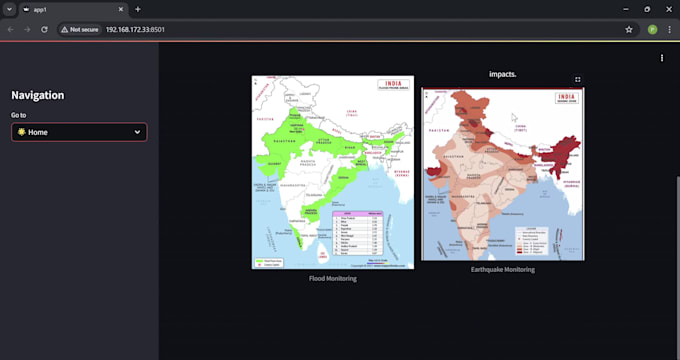Click the "Go to" label
The width and height of the screenshot is (680, 360).
pos(19,115)
